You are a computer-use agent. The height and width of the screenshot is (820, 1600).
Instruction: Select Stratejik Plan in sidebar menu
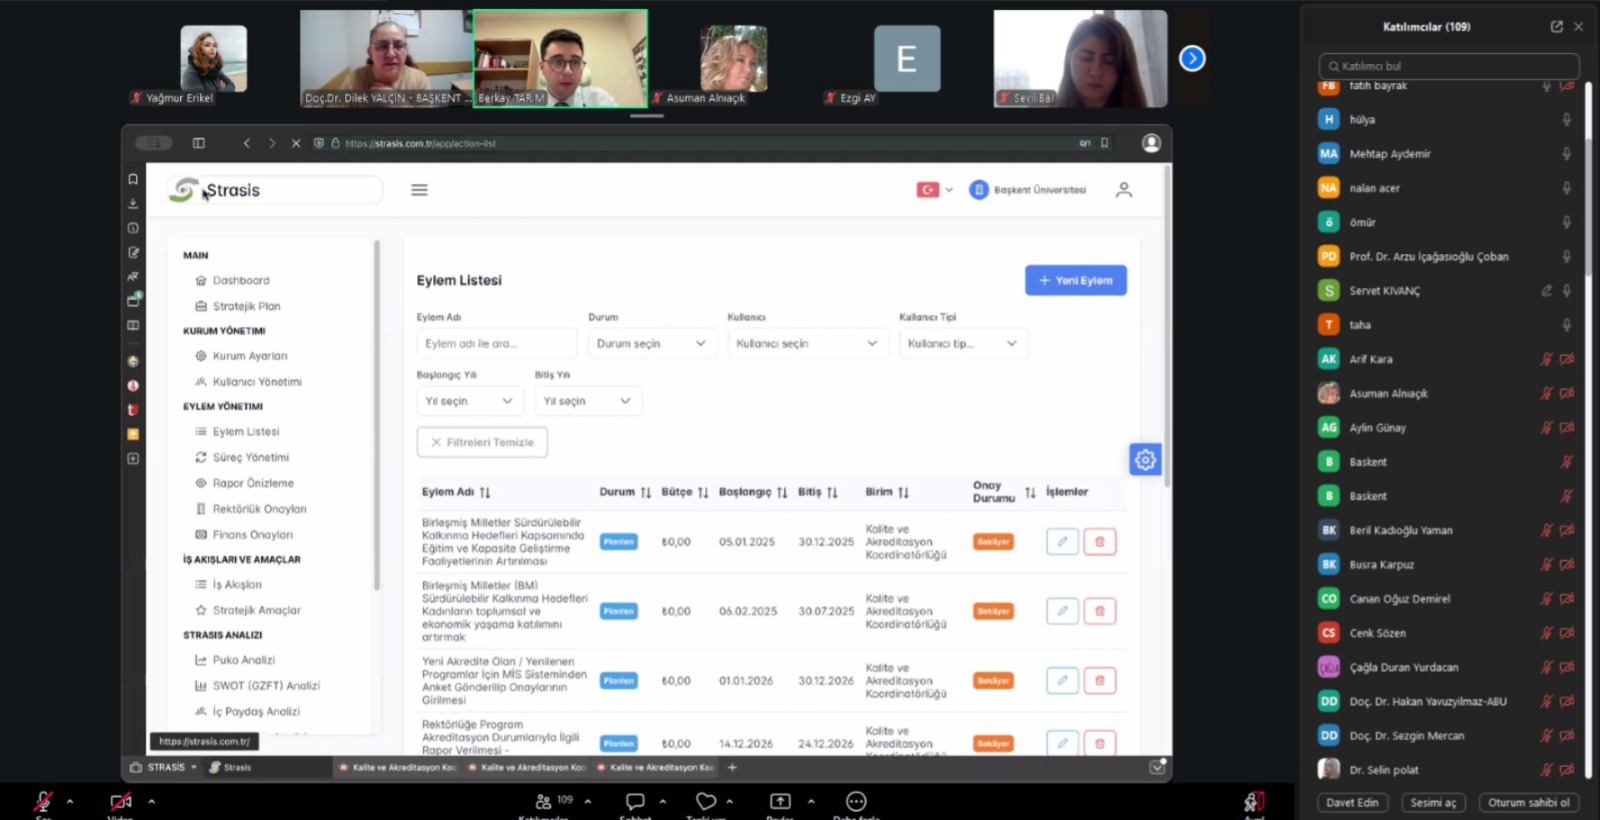pyautogui.click(x=246, y=306)
